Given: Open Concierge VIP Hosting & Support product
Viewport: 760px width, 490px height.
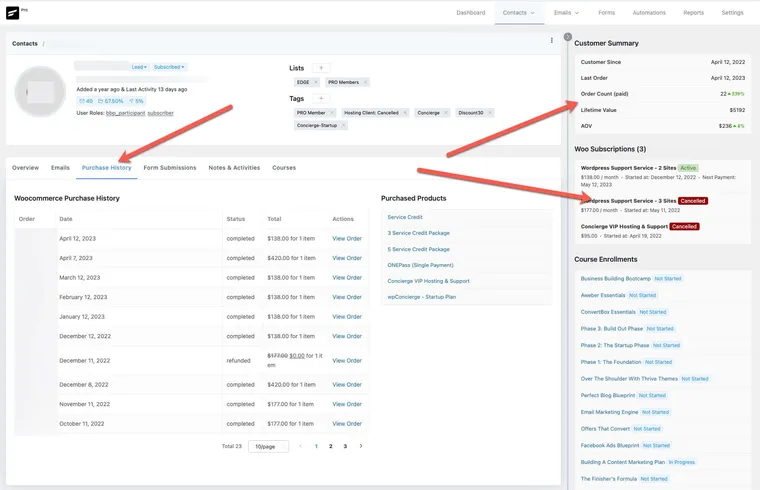Looking at the screenshot, I should [428, 281].
